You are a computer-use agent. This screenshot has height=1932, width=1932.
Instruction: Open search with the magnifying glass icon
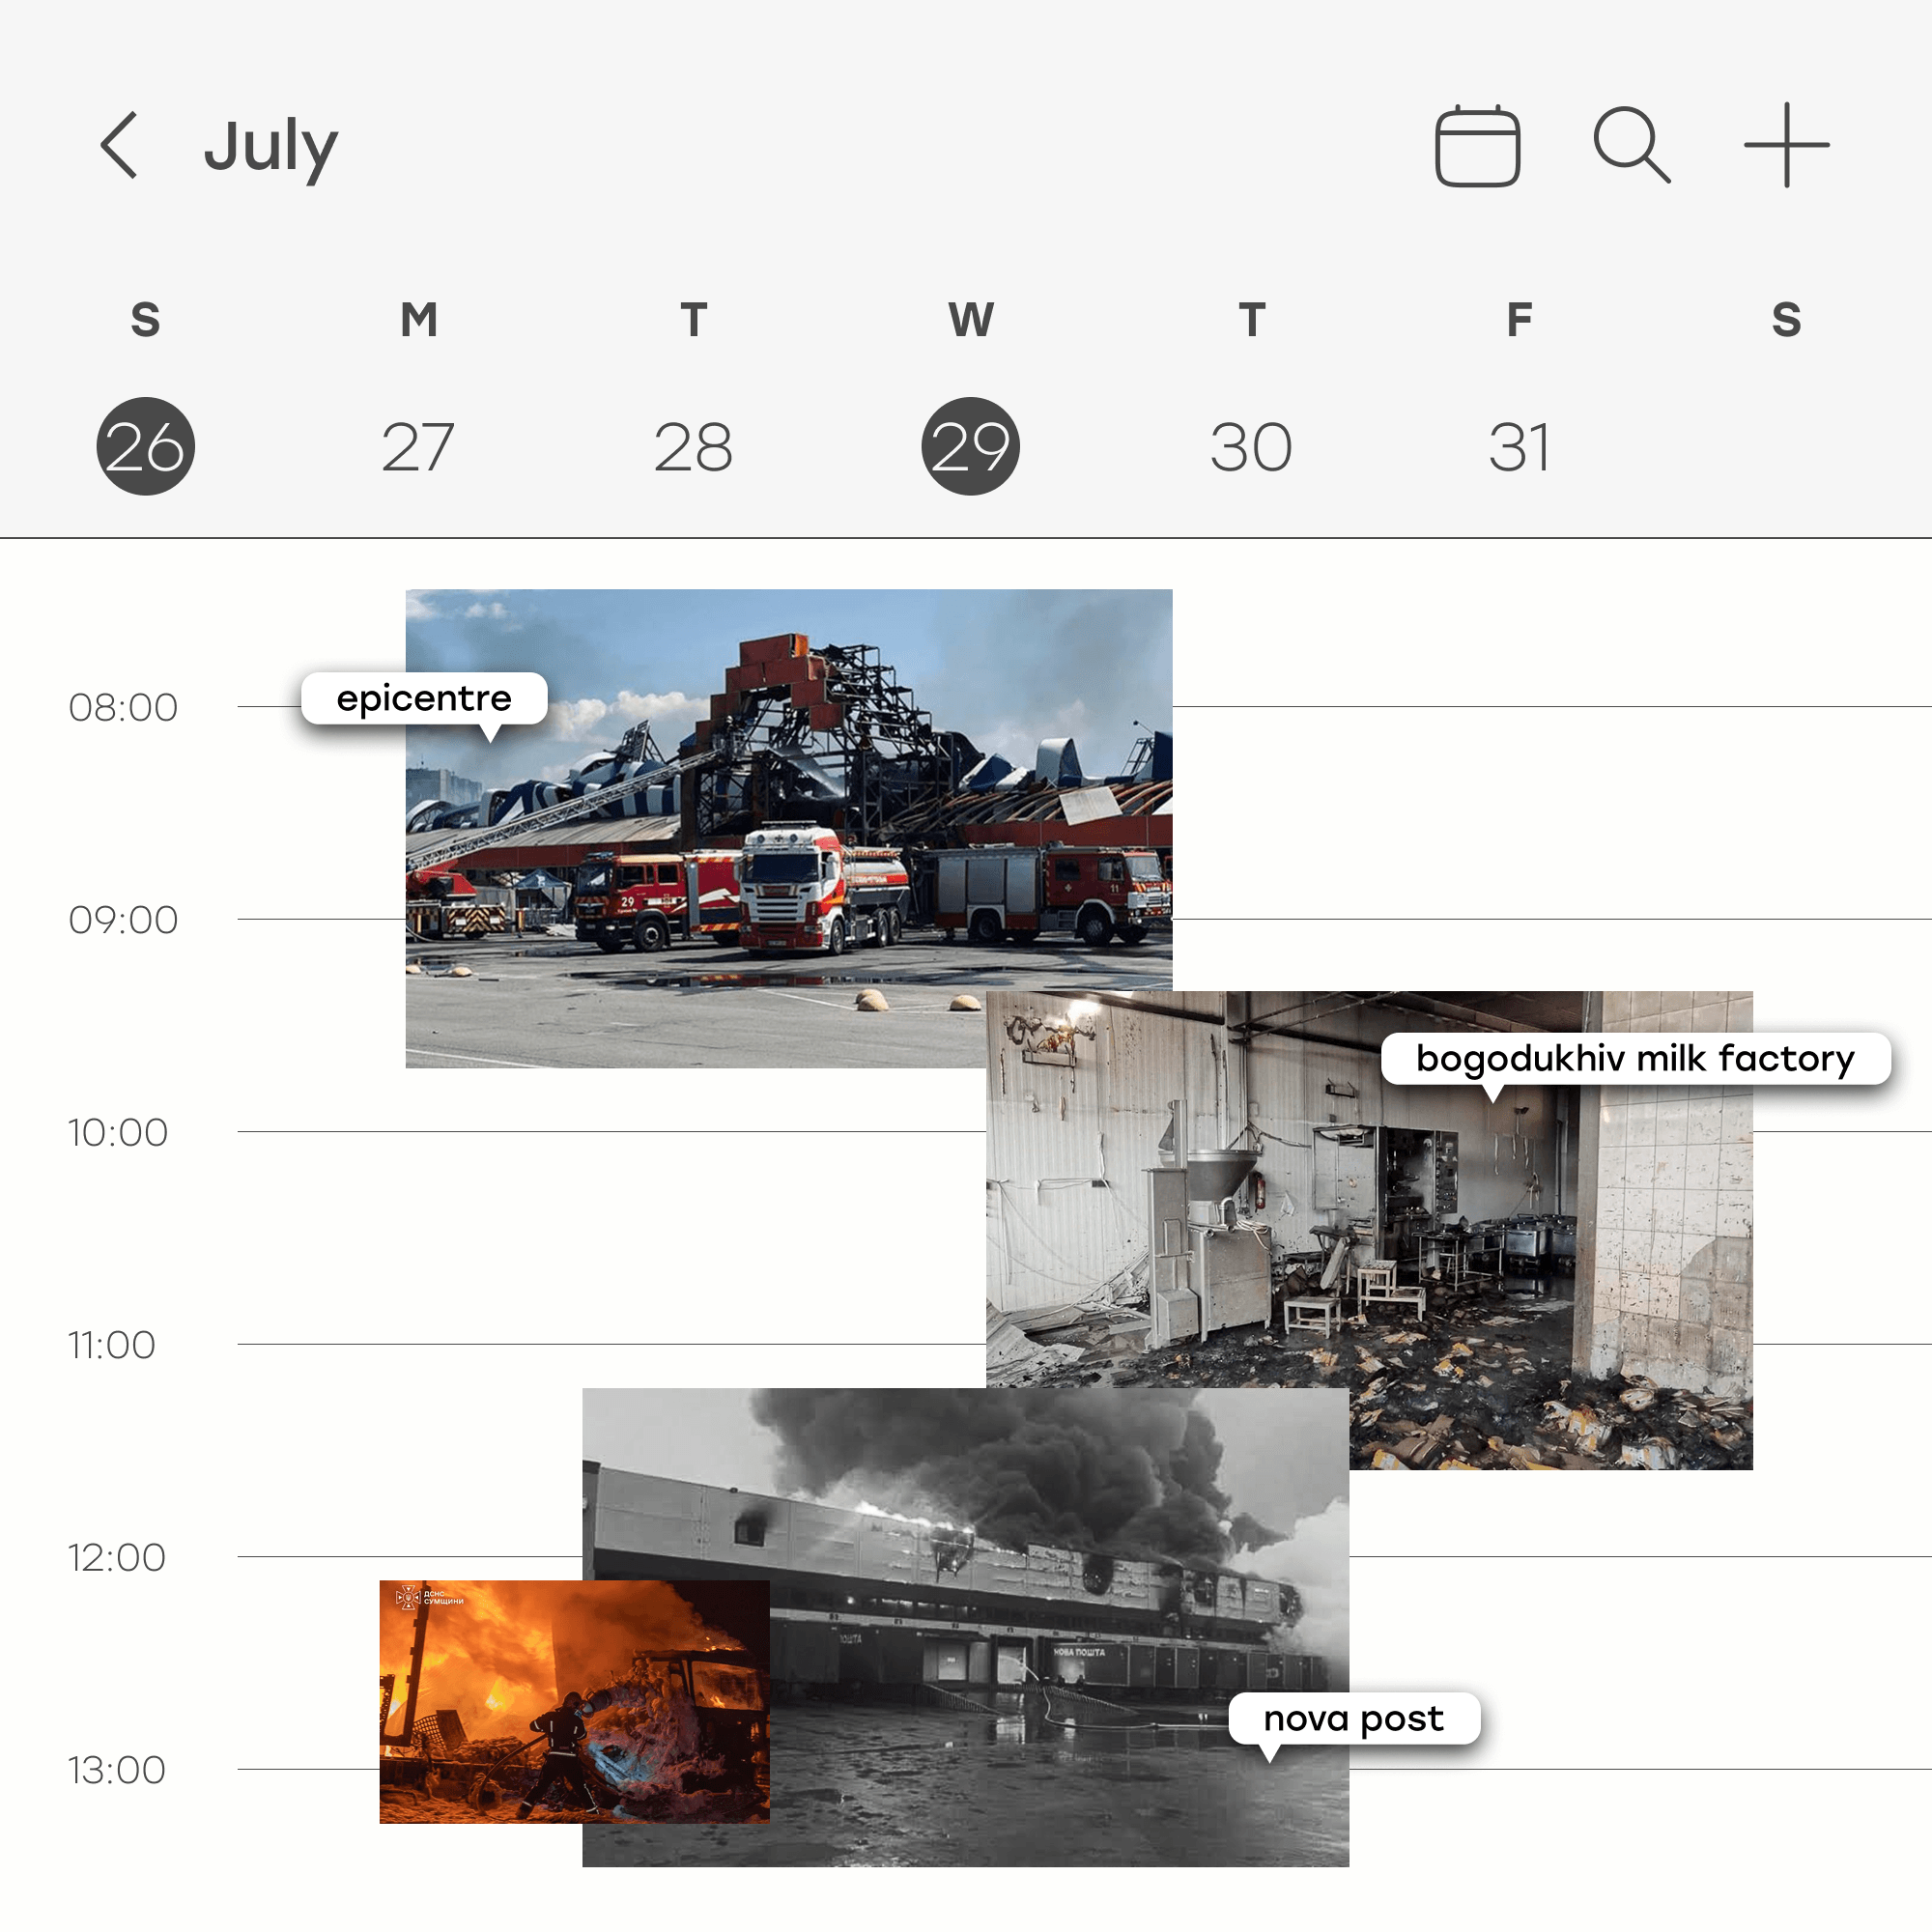[1631, 145]
